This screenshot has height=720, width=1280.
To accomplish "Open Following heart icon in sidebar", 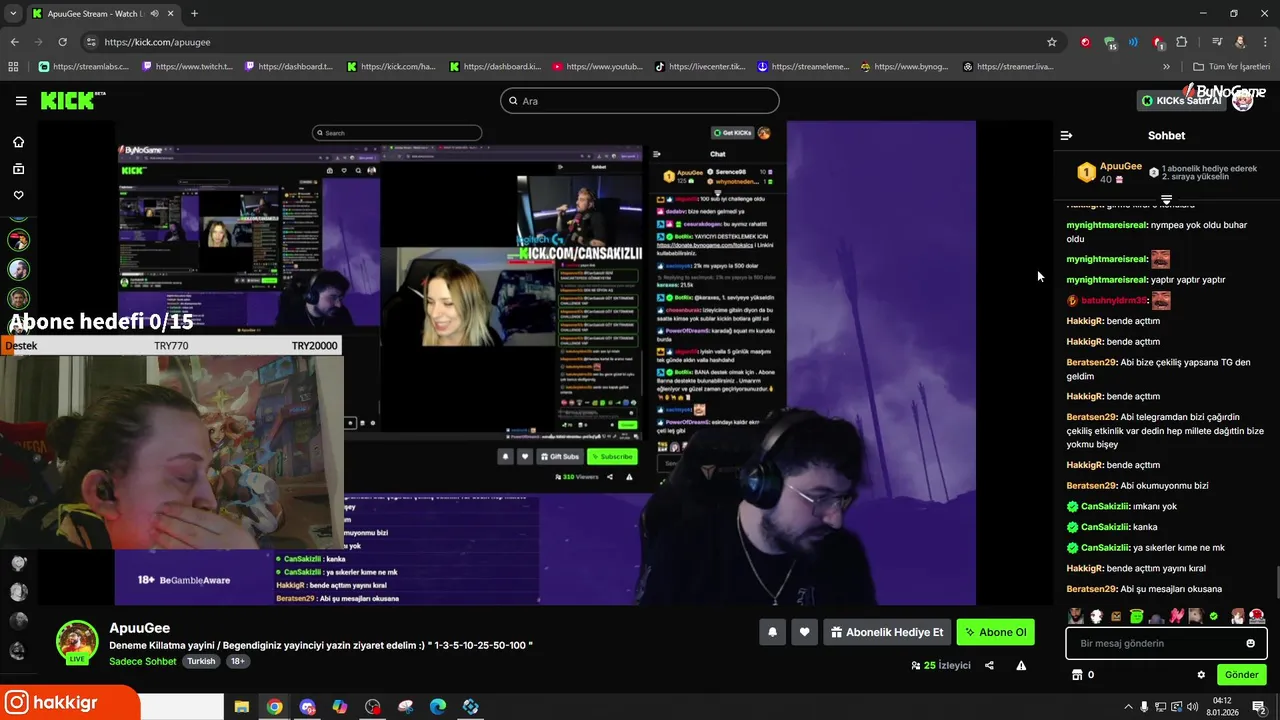I will pyautogui.click(x=18, y=195).
